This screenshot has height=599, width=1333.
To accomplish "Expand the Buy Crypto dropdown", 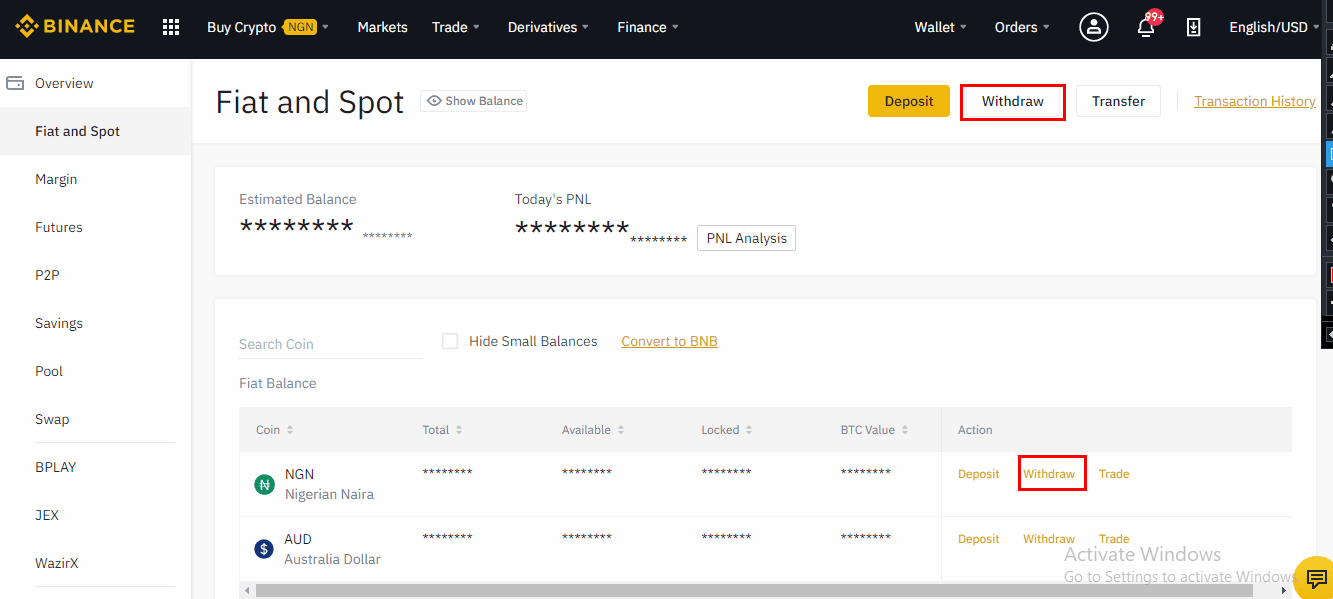I will [x=268, y=27].
